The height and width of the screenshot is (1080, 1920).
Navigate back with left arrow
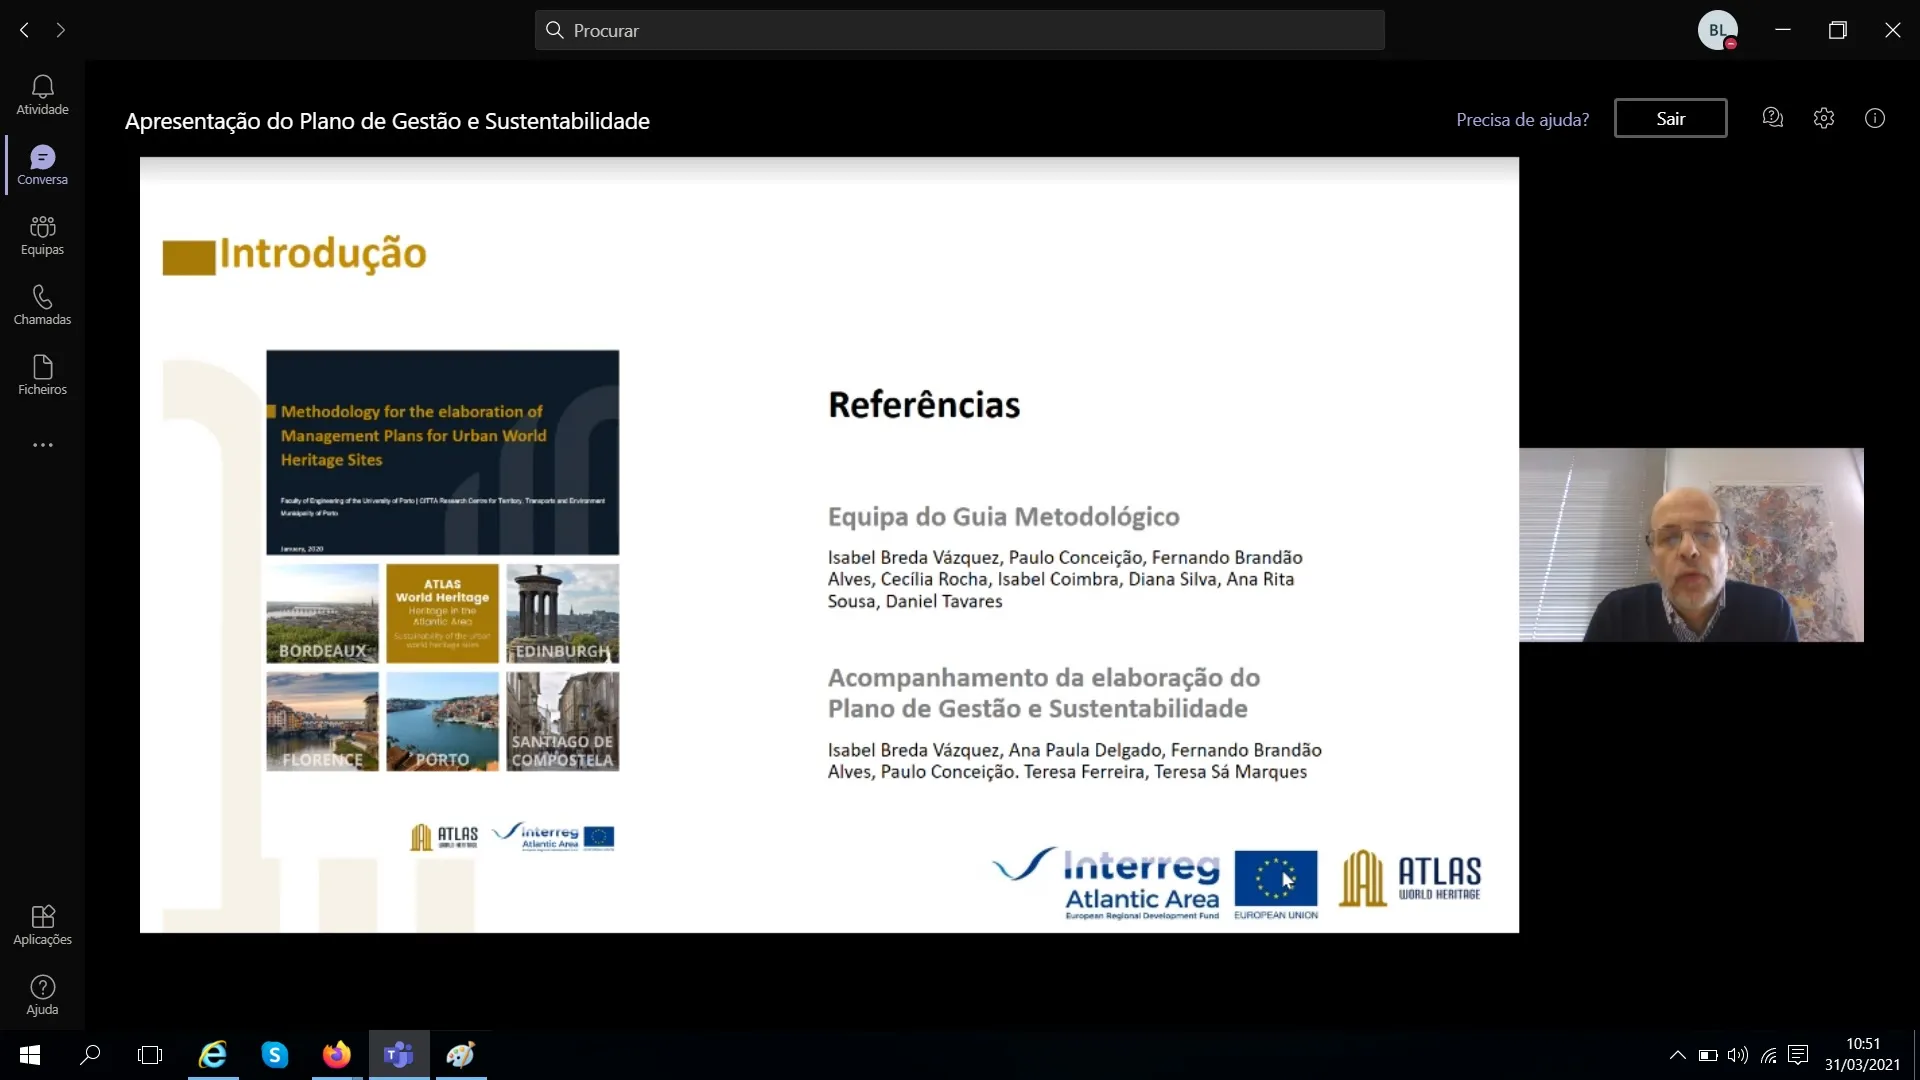24,30
